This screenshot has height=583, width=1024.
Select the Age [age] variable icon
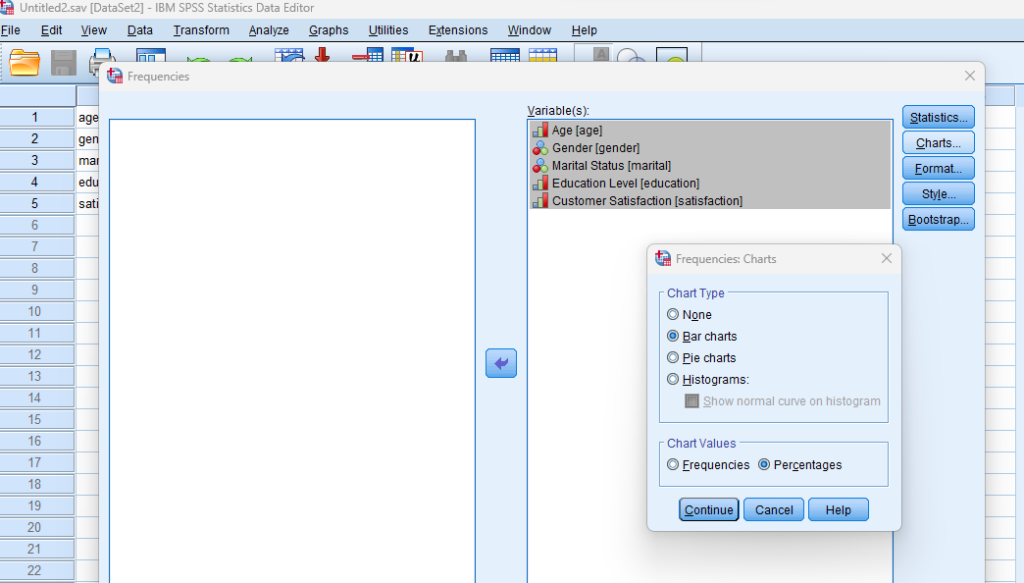click(x=540, y=130)
